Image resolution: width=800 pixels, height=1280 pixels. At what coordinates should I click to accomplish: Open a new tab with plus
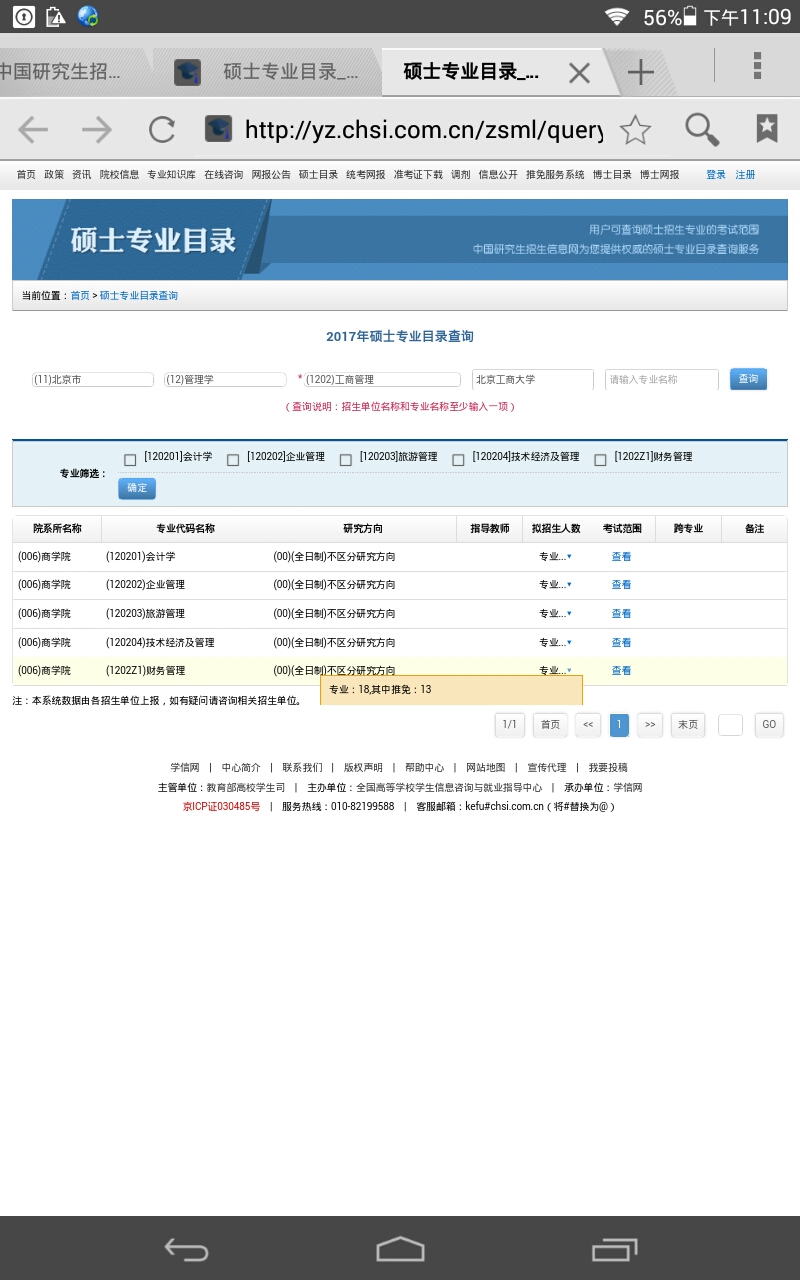(x=640, y=72)
